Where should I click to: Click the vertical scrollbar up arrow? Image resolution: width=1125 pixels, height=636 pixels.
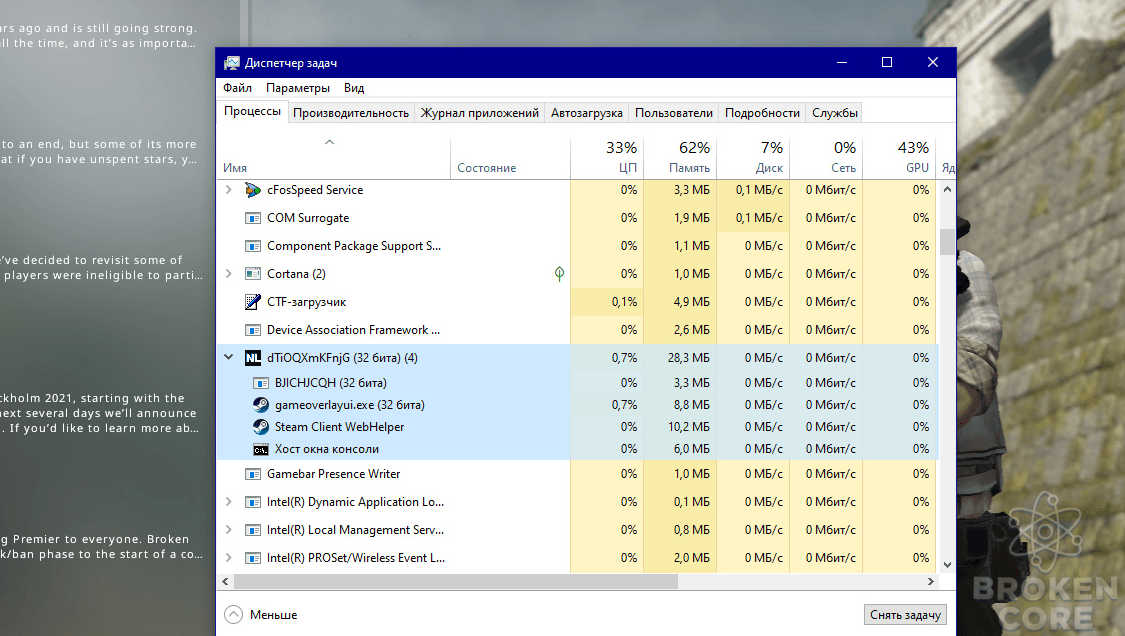[x=947, y=190]
